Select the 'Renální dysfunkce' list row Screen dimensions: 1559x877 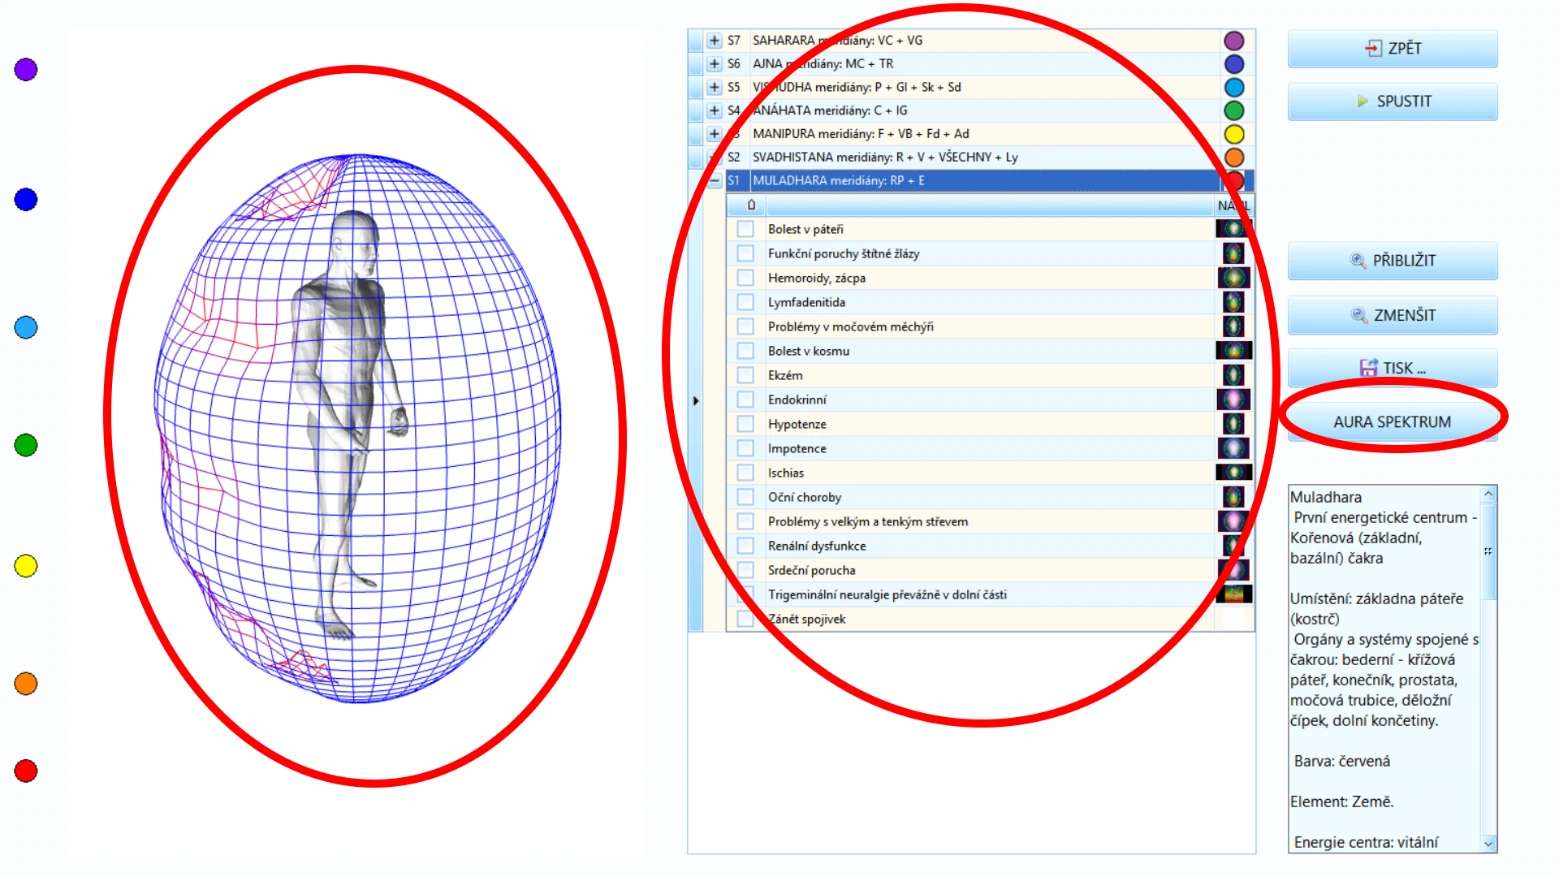[x=990, y=546]
